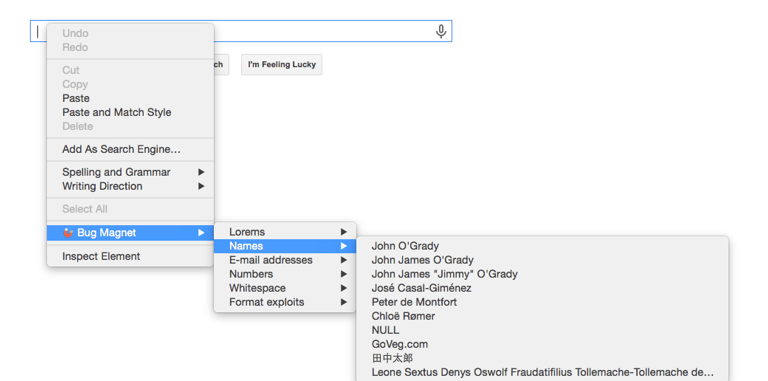This screenshot has height=381, width=768.
Task: Open the Numbers submenu
Action: click(x=285, y=274)
